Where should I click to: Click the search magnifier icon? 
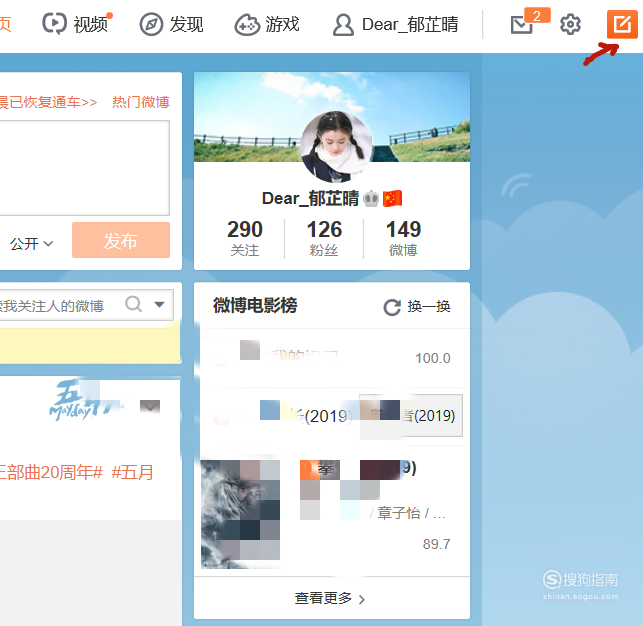click(x=134, y=304)
